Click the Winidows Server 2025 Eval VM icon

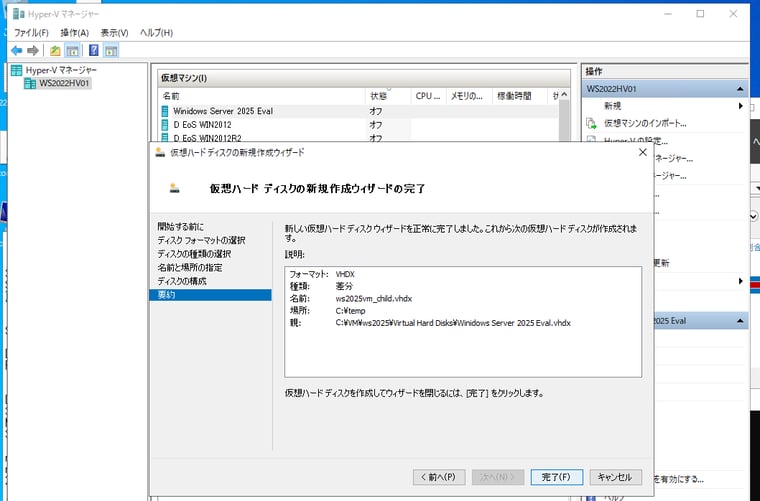(165, 111)
